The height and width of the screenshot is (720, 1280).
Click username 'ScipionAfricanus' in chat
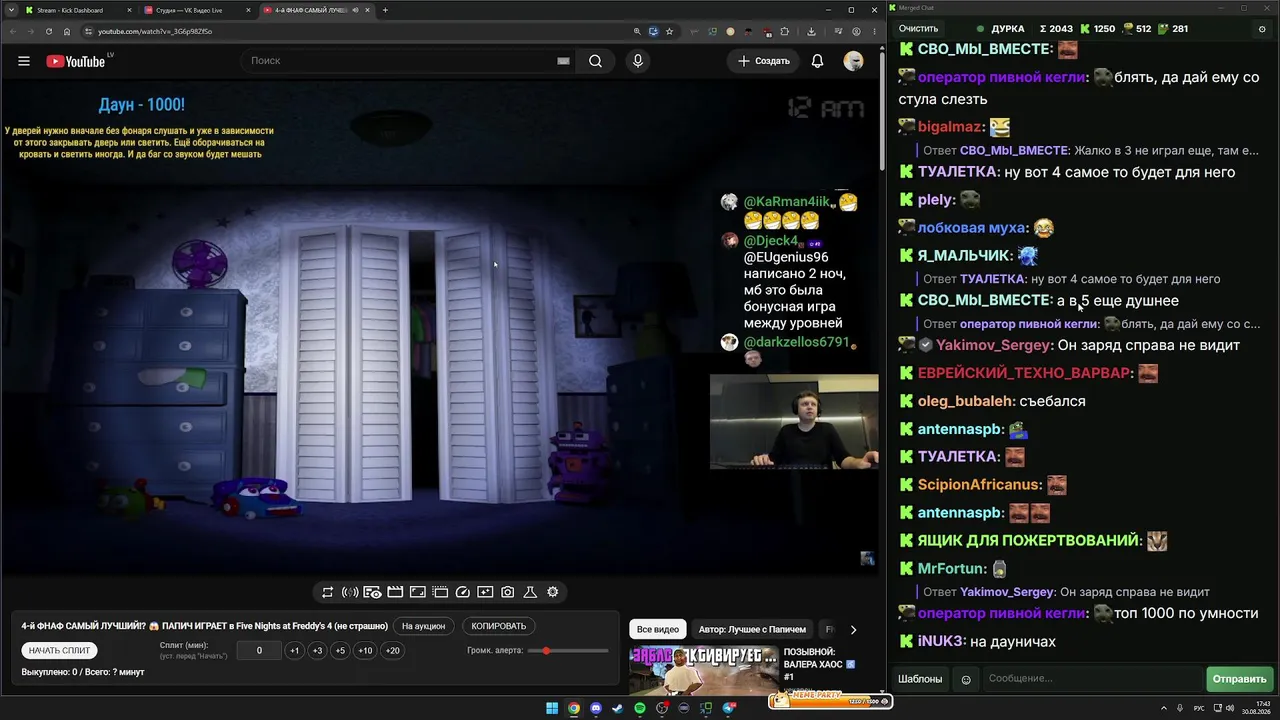click(x=979, y=485)
